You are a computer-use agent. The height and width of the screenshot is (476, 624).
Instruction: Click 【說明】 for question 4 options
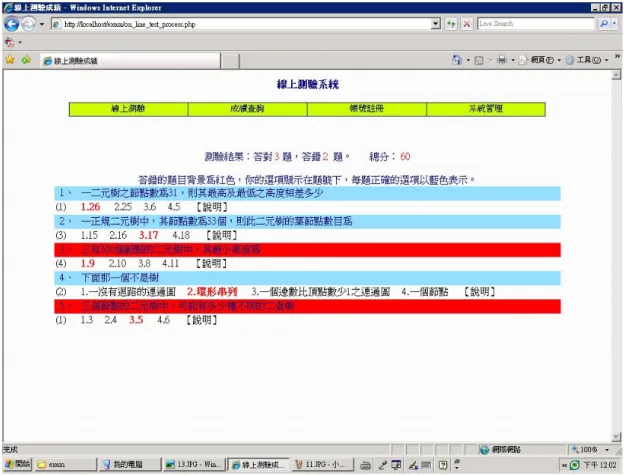480,292
